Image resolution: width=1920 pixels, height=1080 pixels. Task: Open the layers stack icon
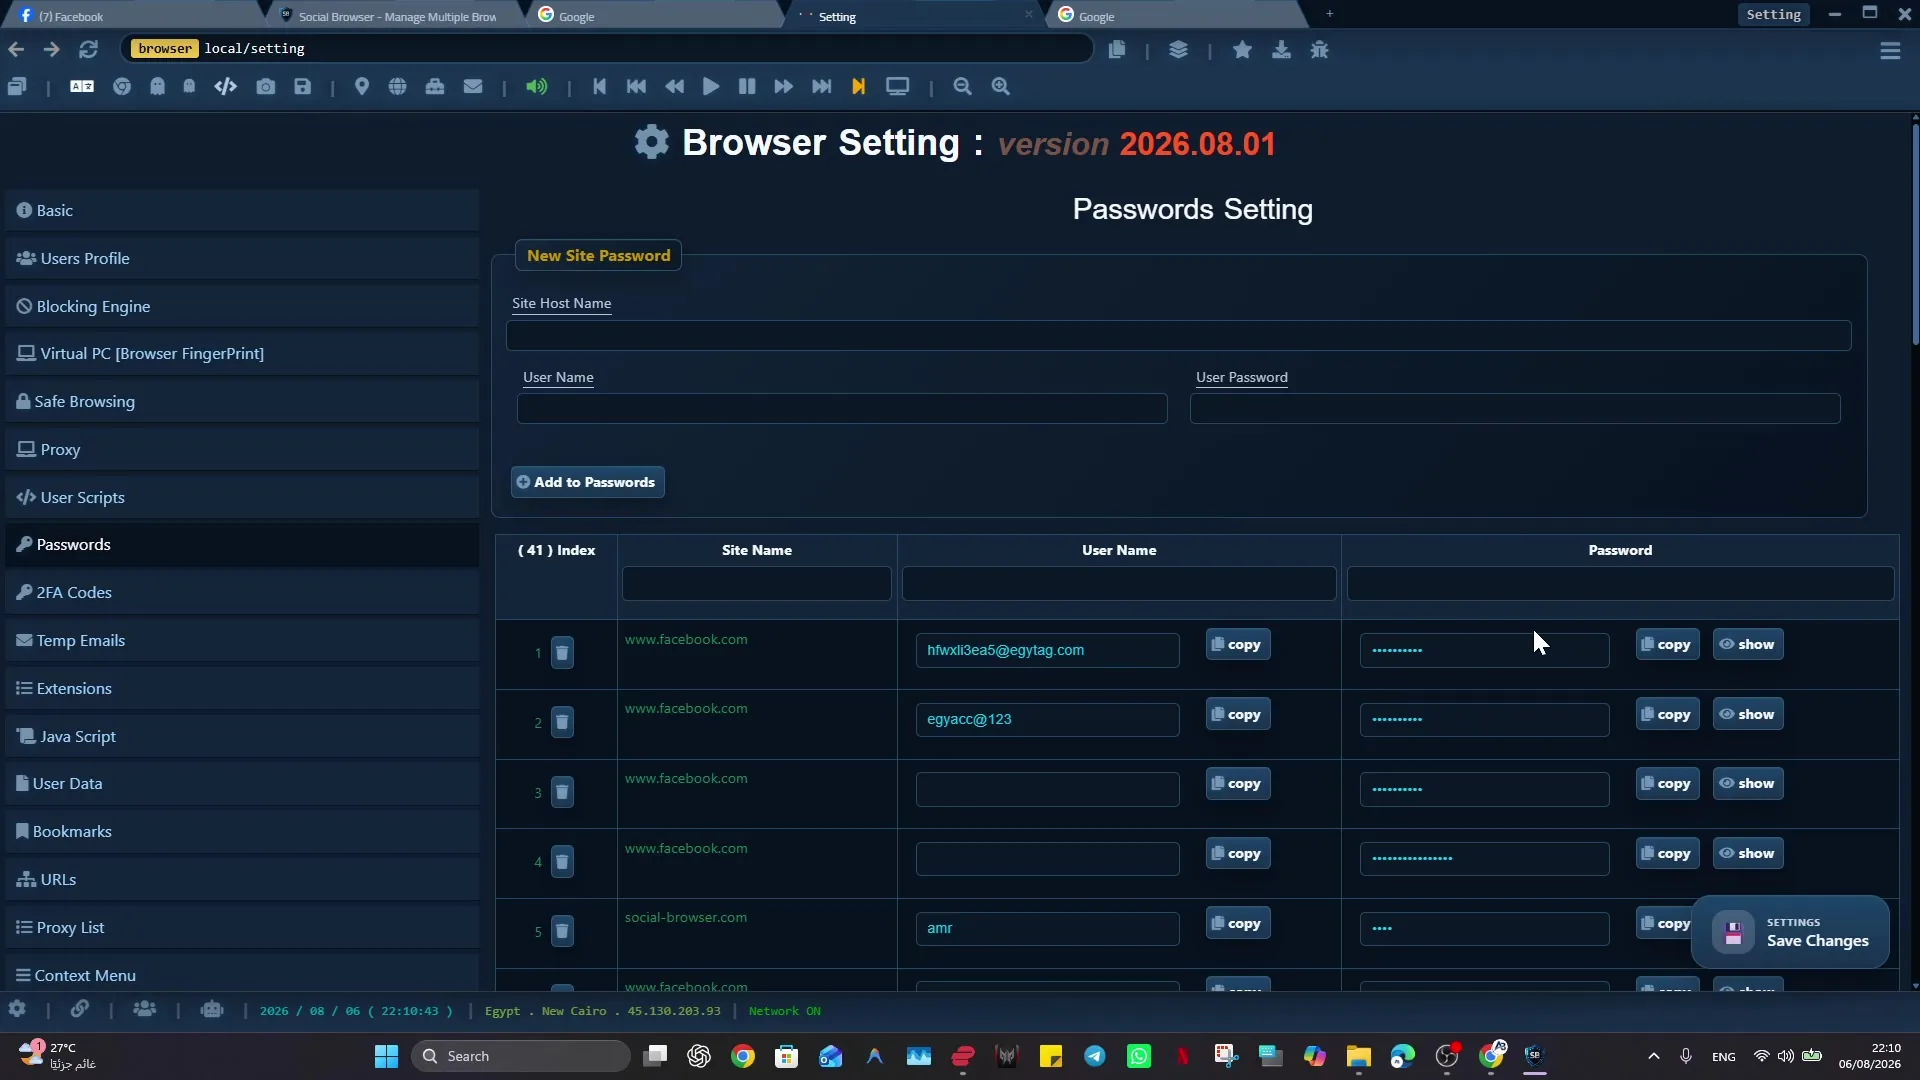coord(1178,49)
